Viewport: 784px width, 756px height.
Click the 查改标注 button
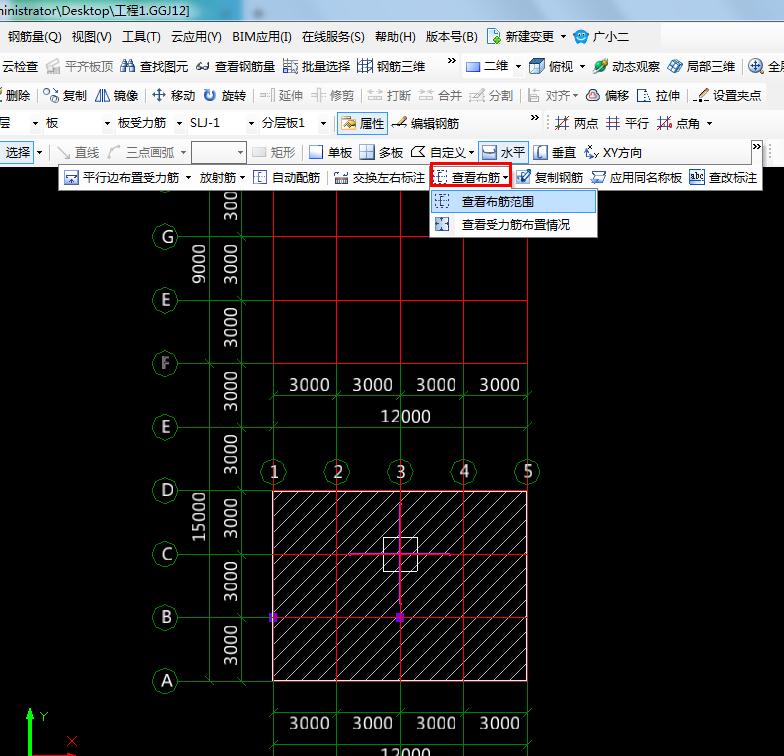[x=723, y=178]
